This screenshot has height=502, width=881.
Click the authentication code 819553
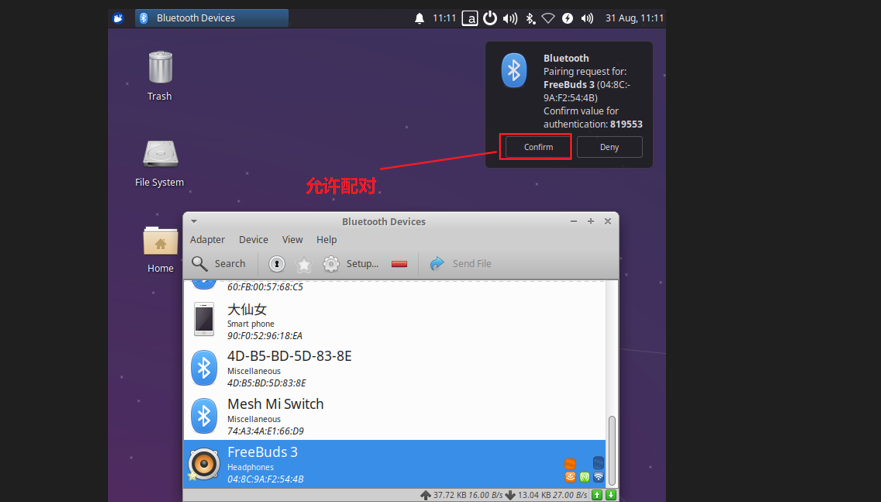(x=626, y=124)
